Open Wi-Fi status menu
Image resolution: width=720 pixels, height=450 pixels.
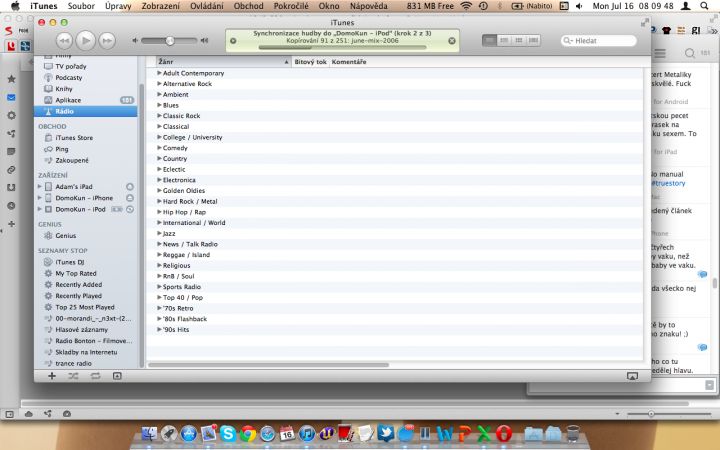pos(466,6)
